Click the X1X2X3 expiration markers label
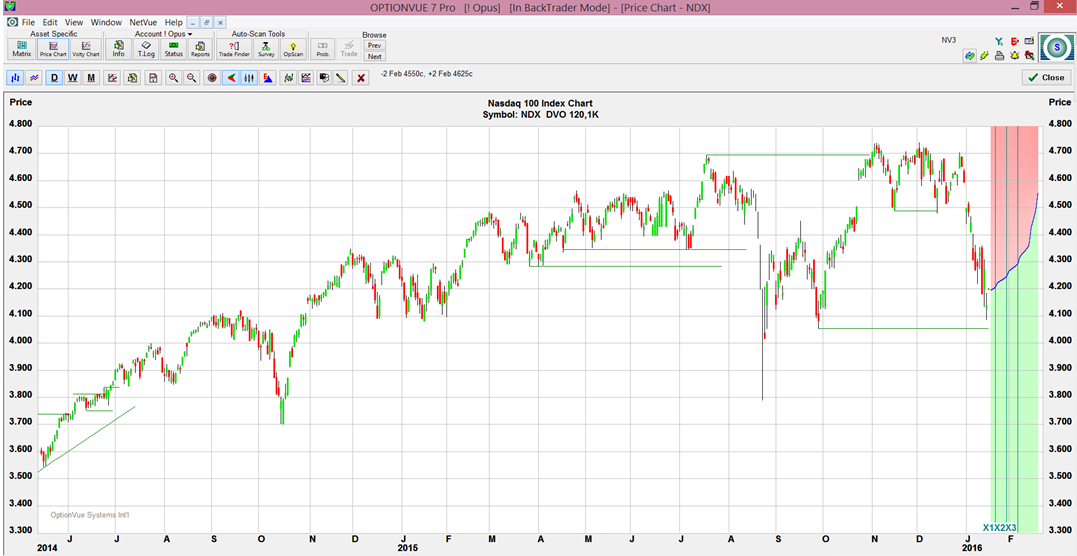Screen dimensions: 1077x556 pyautogui.click(x=999, y=528)
